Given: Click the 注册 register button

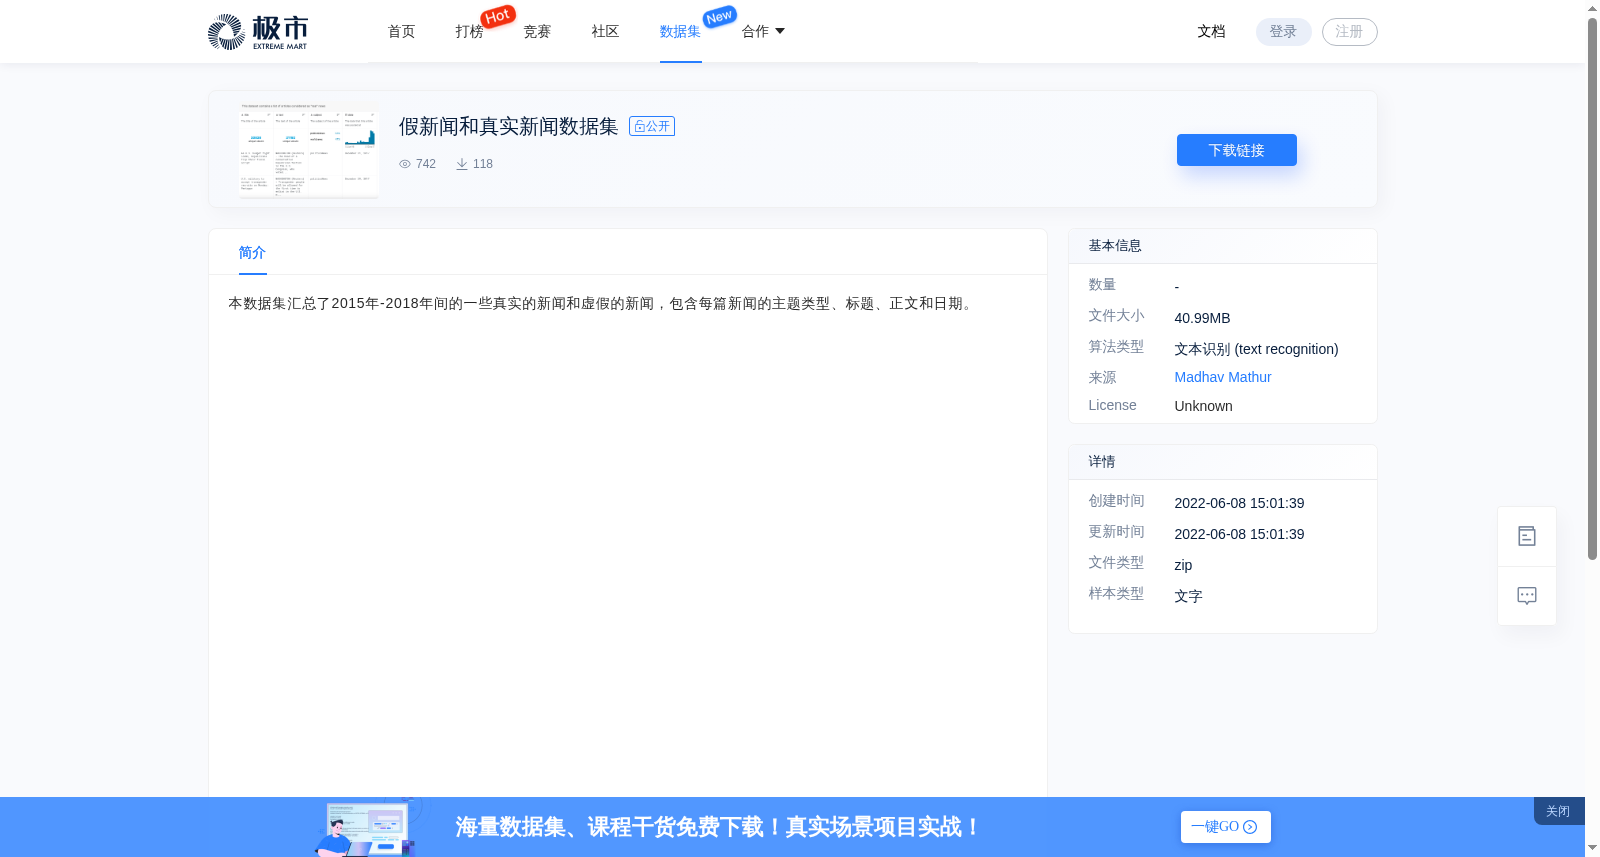Looking at the screenshot, I should click(1349, 32).
